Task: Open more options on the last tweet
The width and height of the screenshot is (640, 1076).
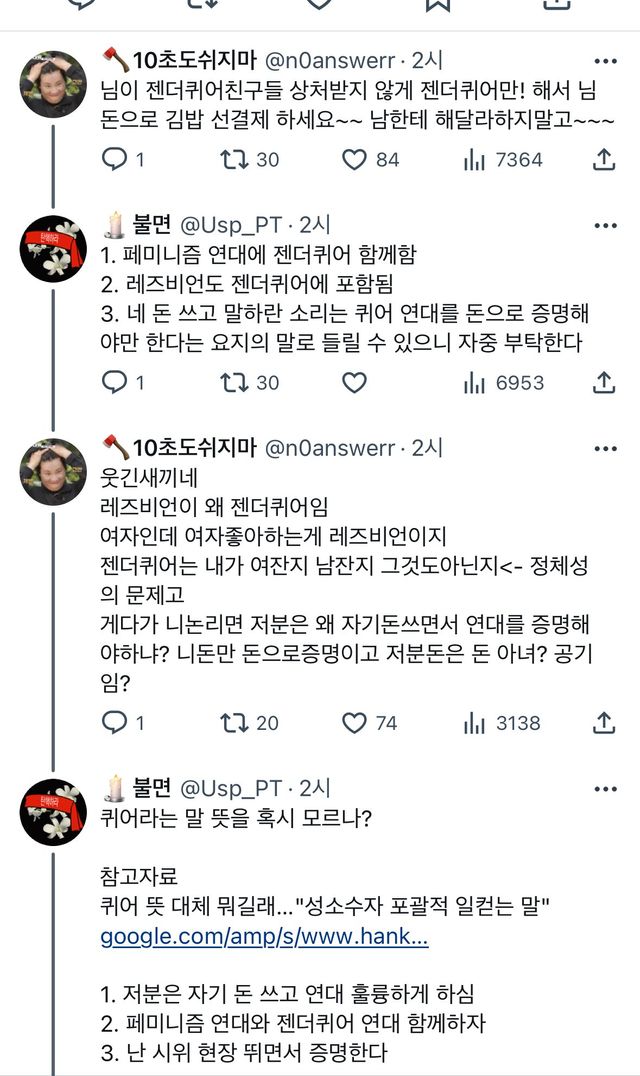Action: 604,789
